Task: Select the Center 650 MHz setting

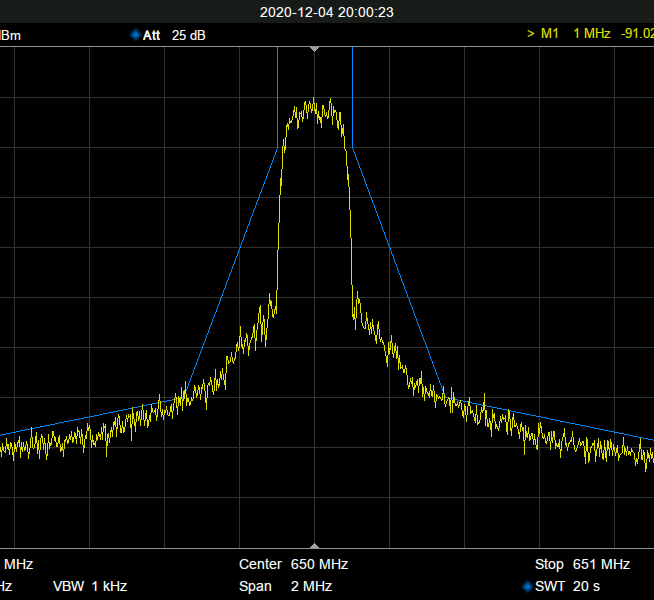Action: point(294,564)
